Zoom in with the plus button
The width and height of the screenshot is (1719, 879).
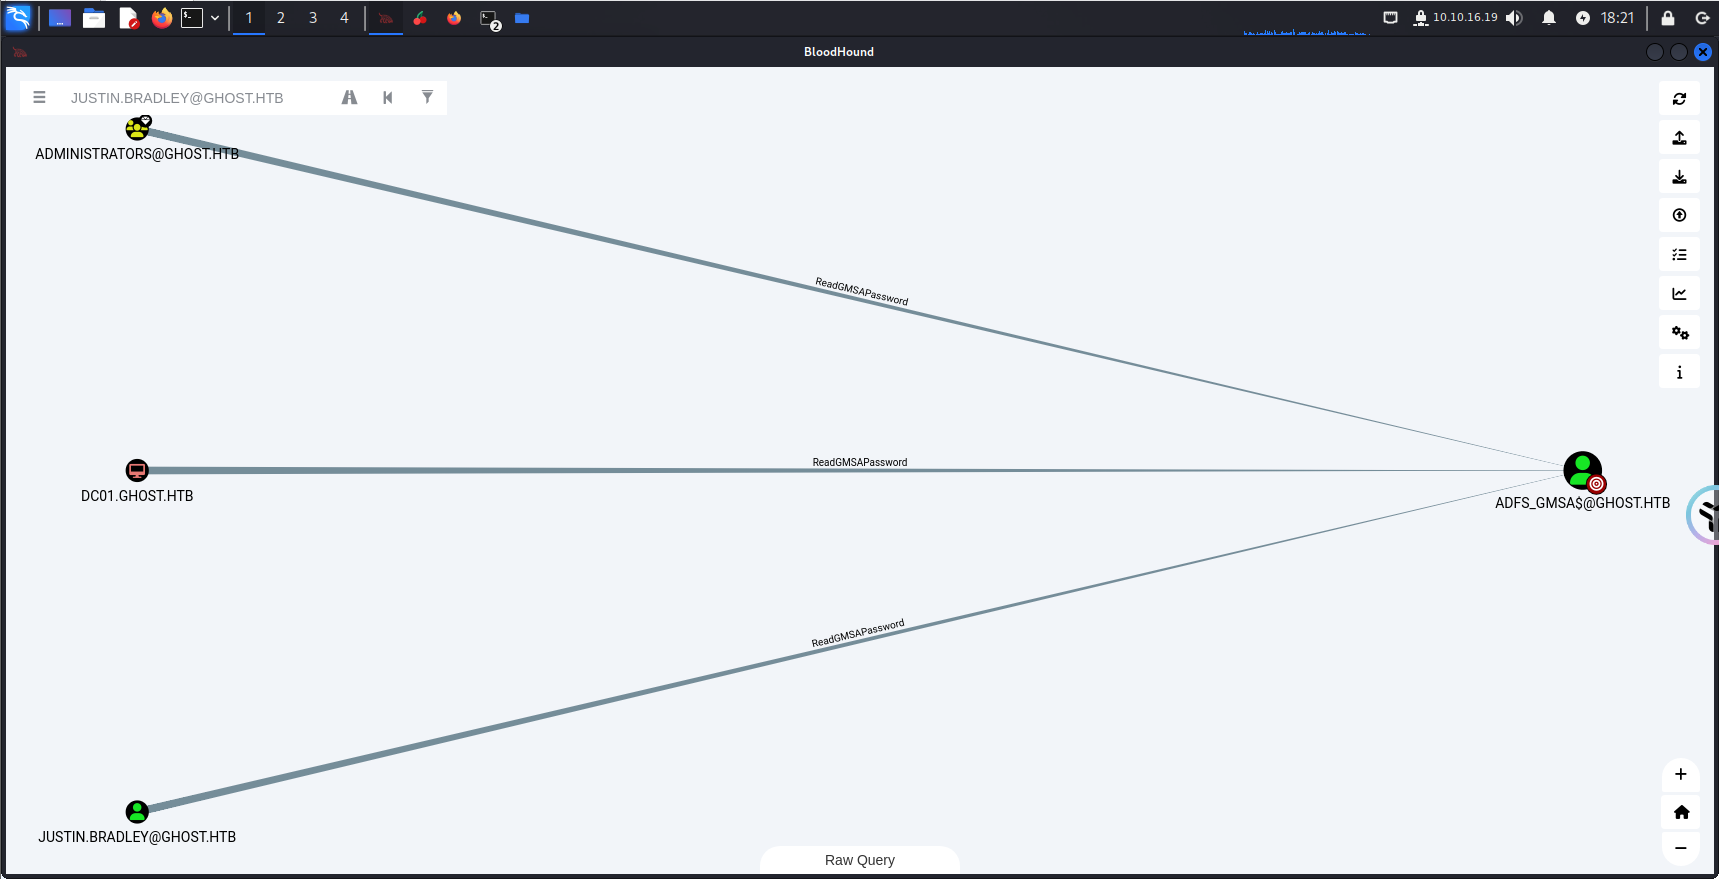[x=1680, y=774]
